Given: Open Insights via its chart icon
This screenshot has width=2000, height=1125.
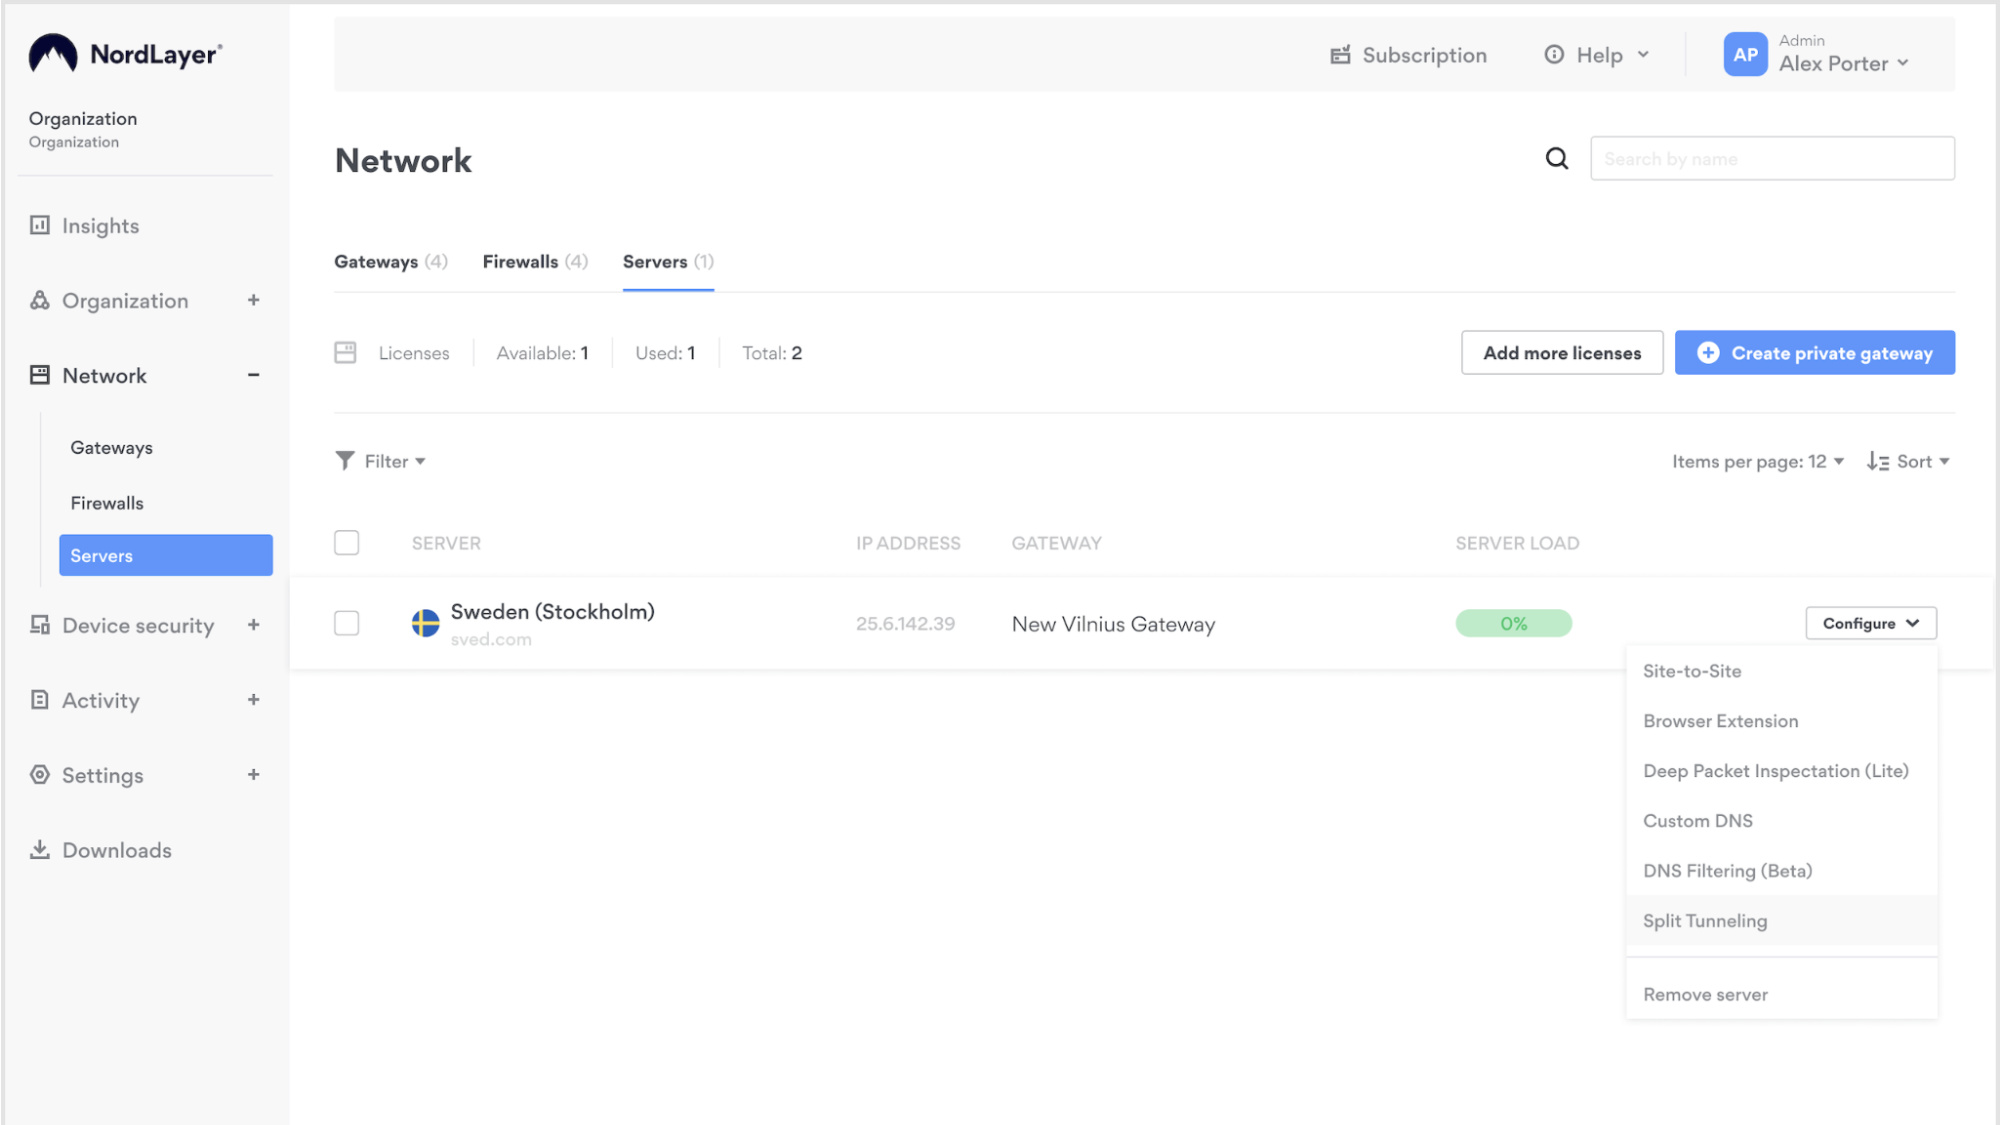Looking at the screenshot, I should pos(40,225).
